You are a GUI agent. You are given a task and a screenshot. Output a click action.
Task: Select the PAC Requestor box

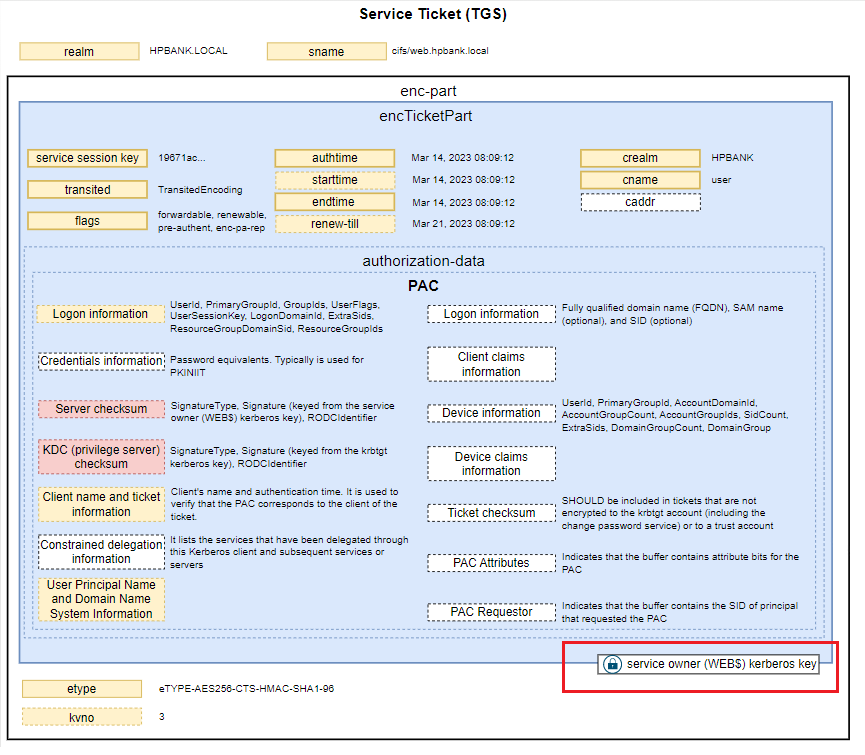491,611
